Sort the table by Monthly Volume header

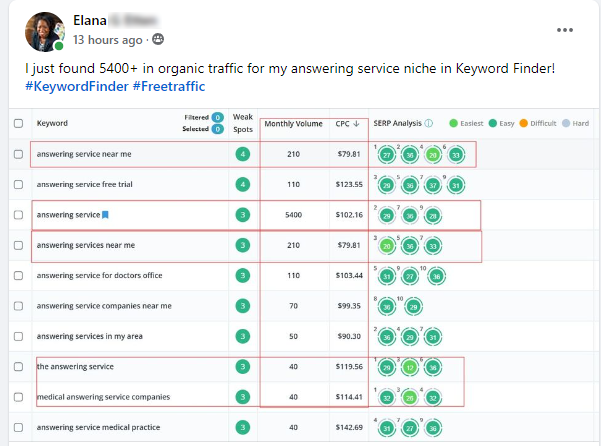click(x=293, y=124)
